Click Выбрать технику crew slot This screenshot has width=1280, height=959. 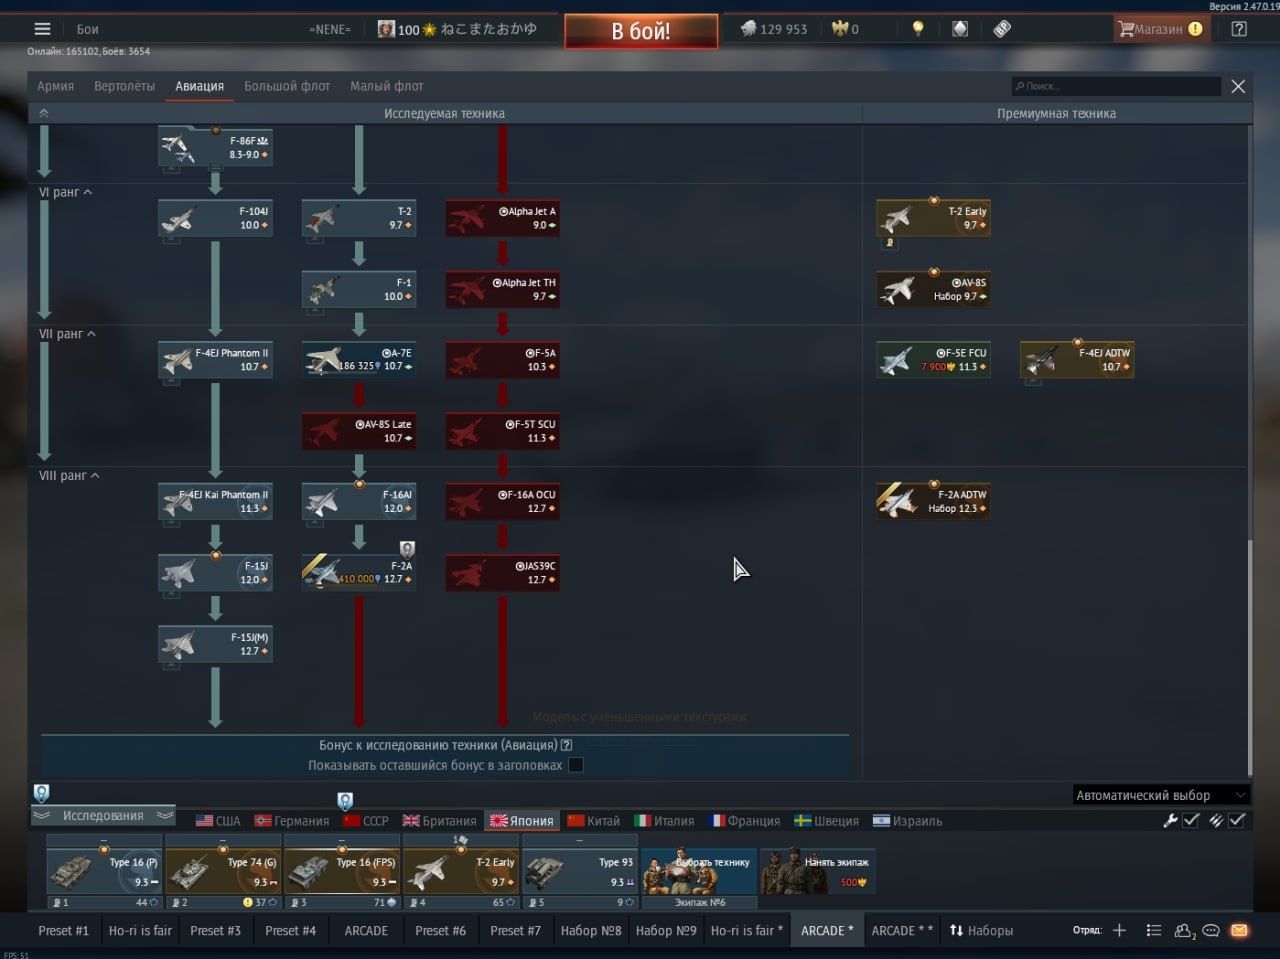pyautogui.click(x=699, y=871)
